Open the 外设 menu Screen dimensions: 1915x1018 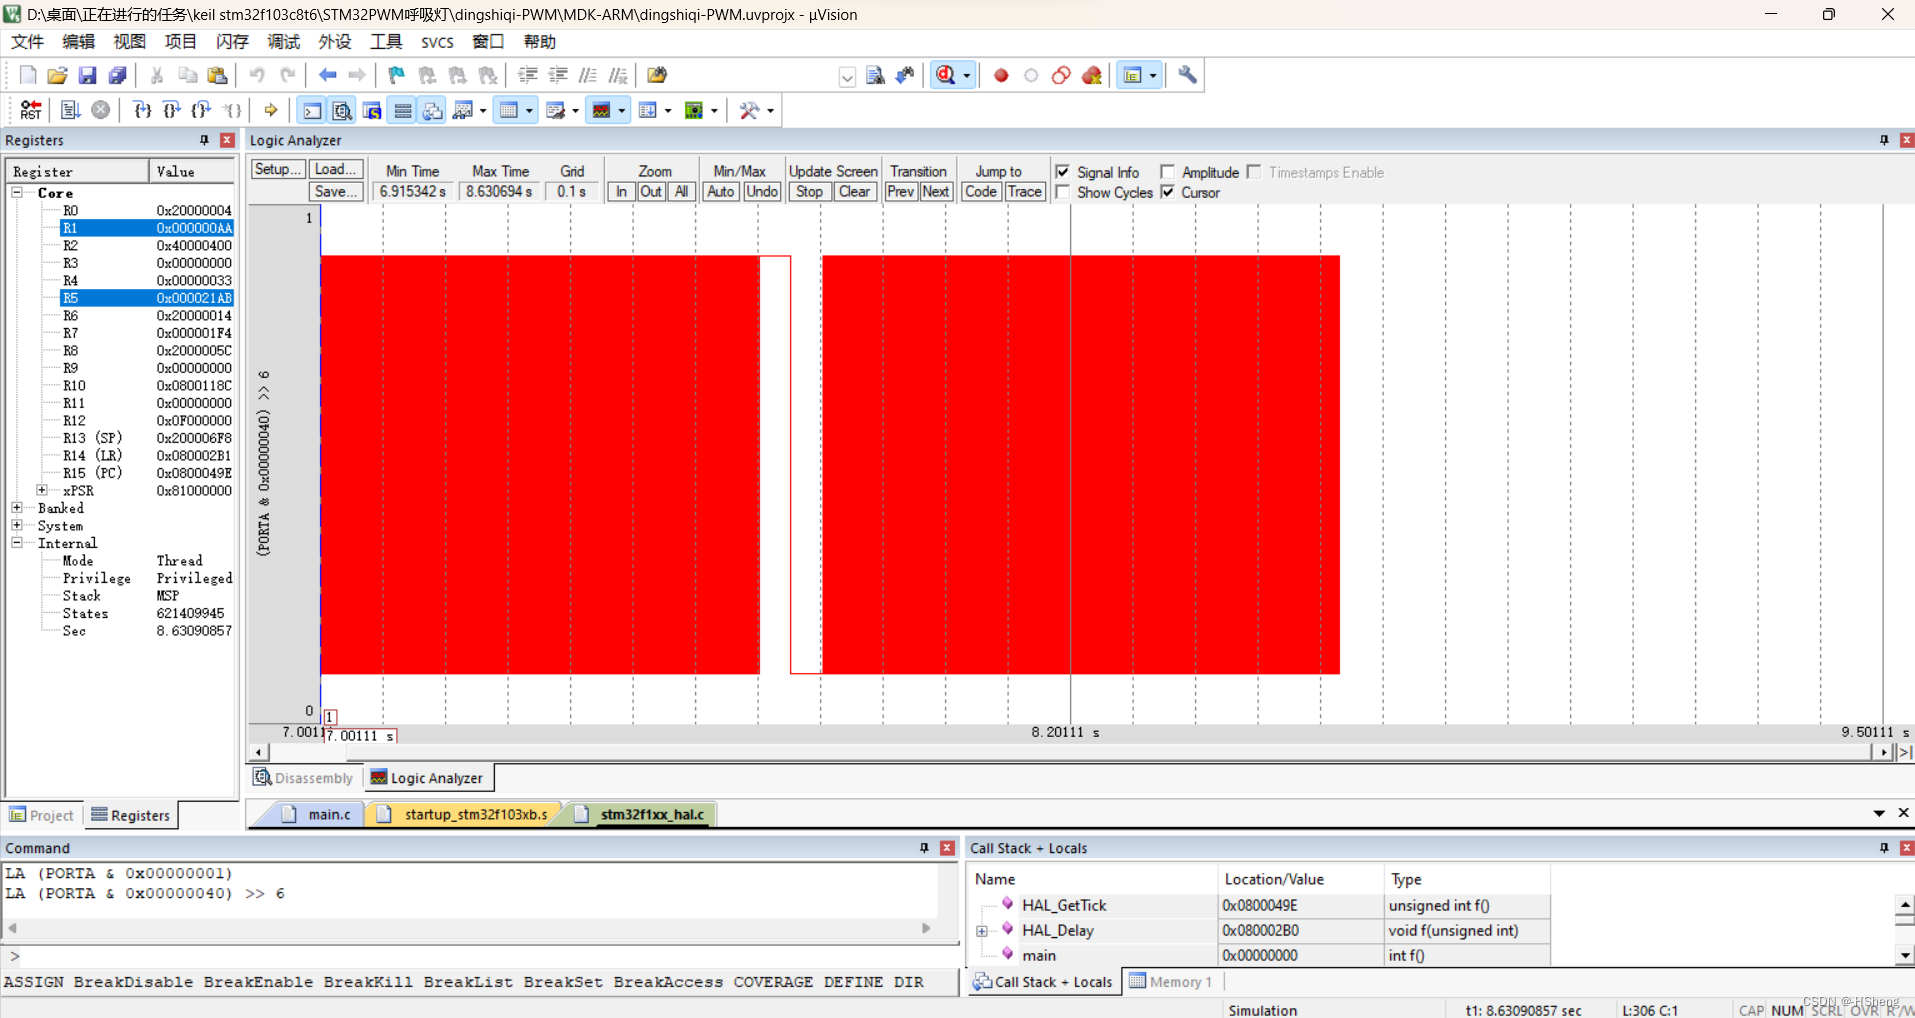pos(335,41)
